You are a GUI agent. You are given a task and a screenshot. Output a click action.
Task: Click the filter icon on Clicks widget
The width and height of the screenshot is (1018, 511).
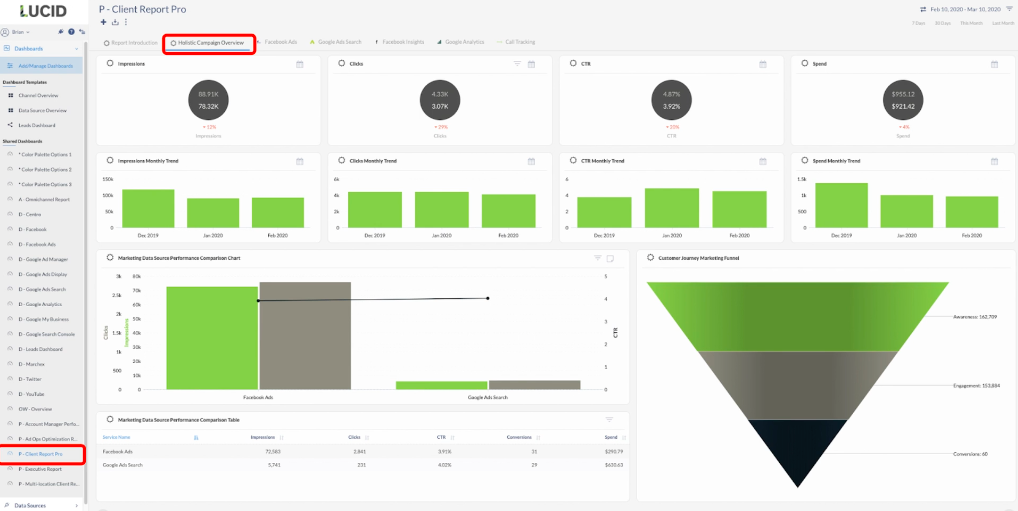coord(517,64)
